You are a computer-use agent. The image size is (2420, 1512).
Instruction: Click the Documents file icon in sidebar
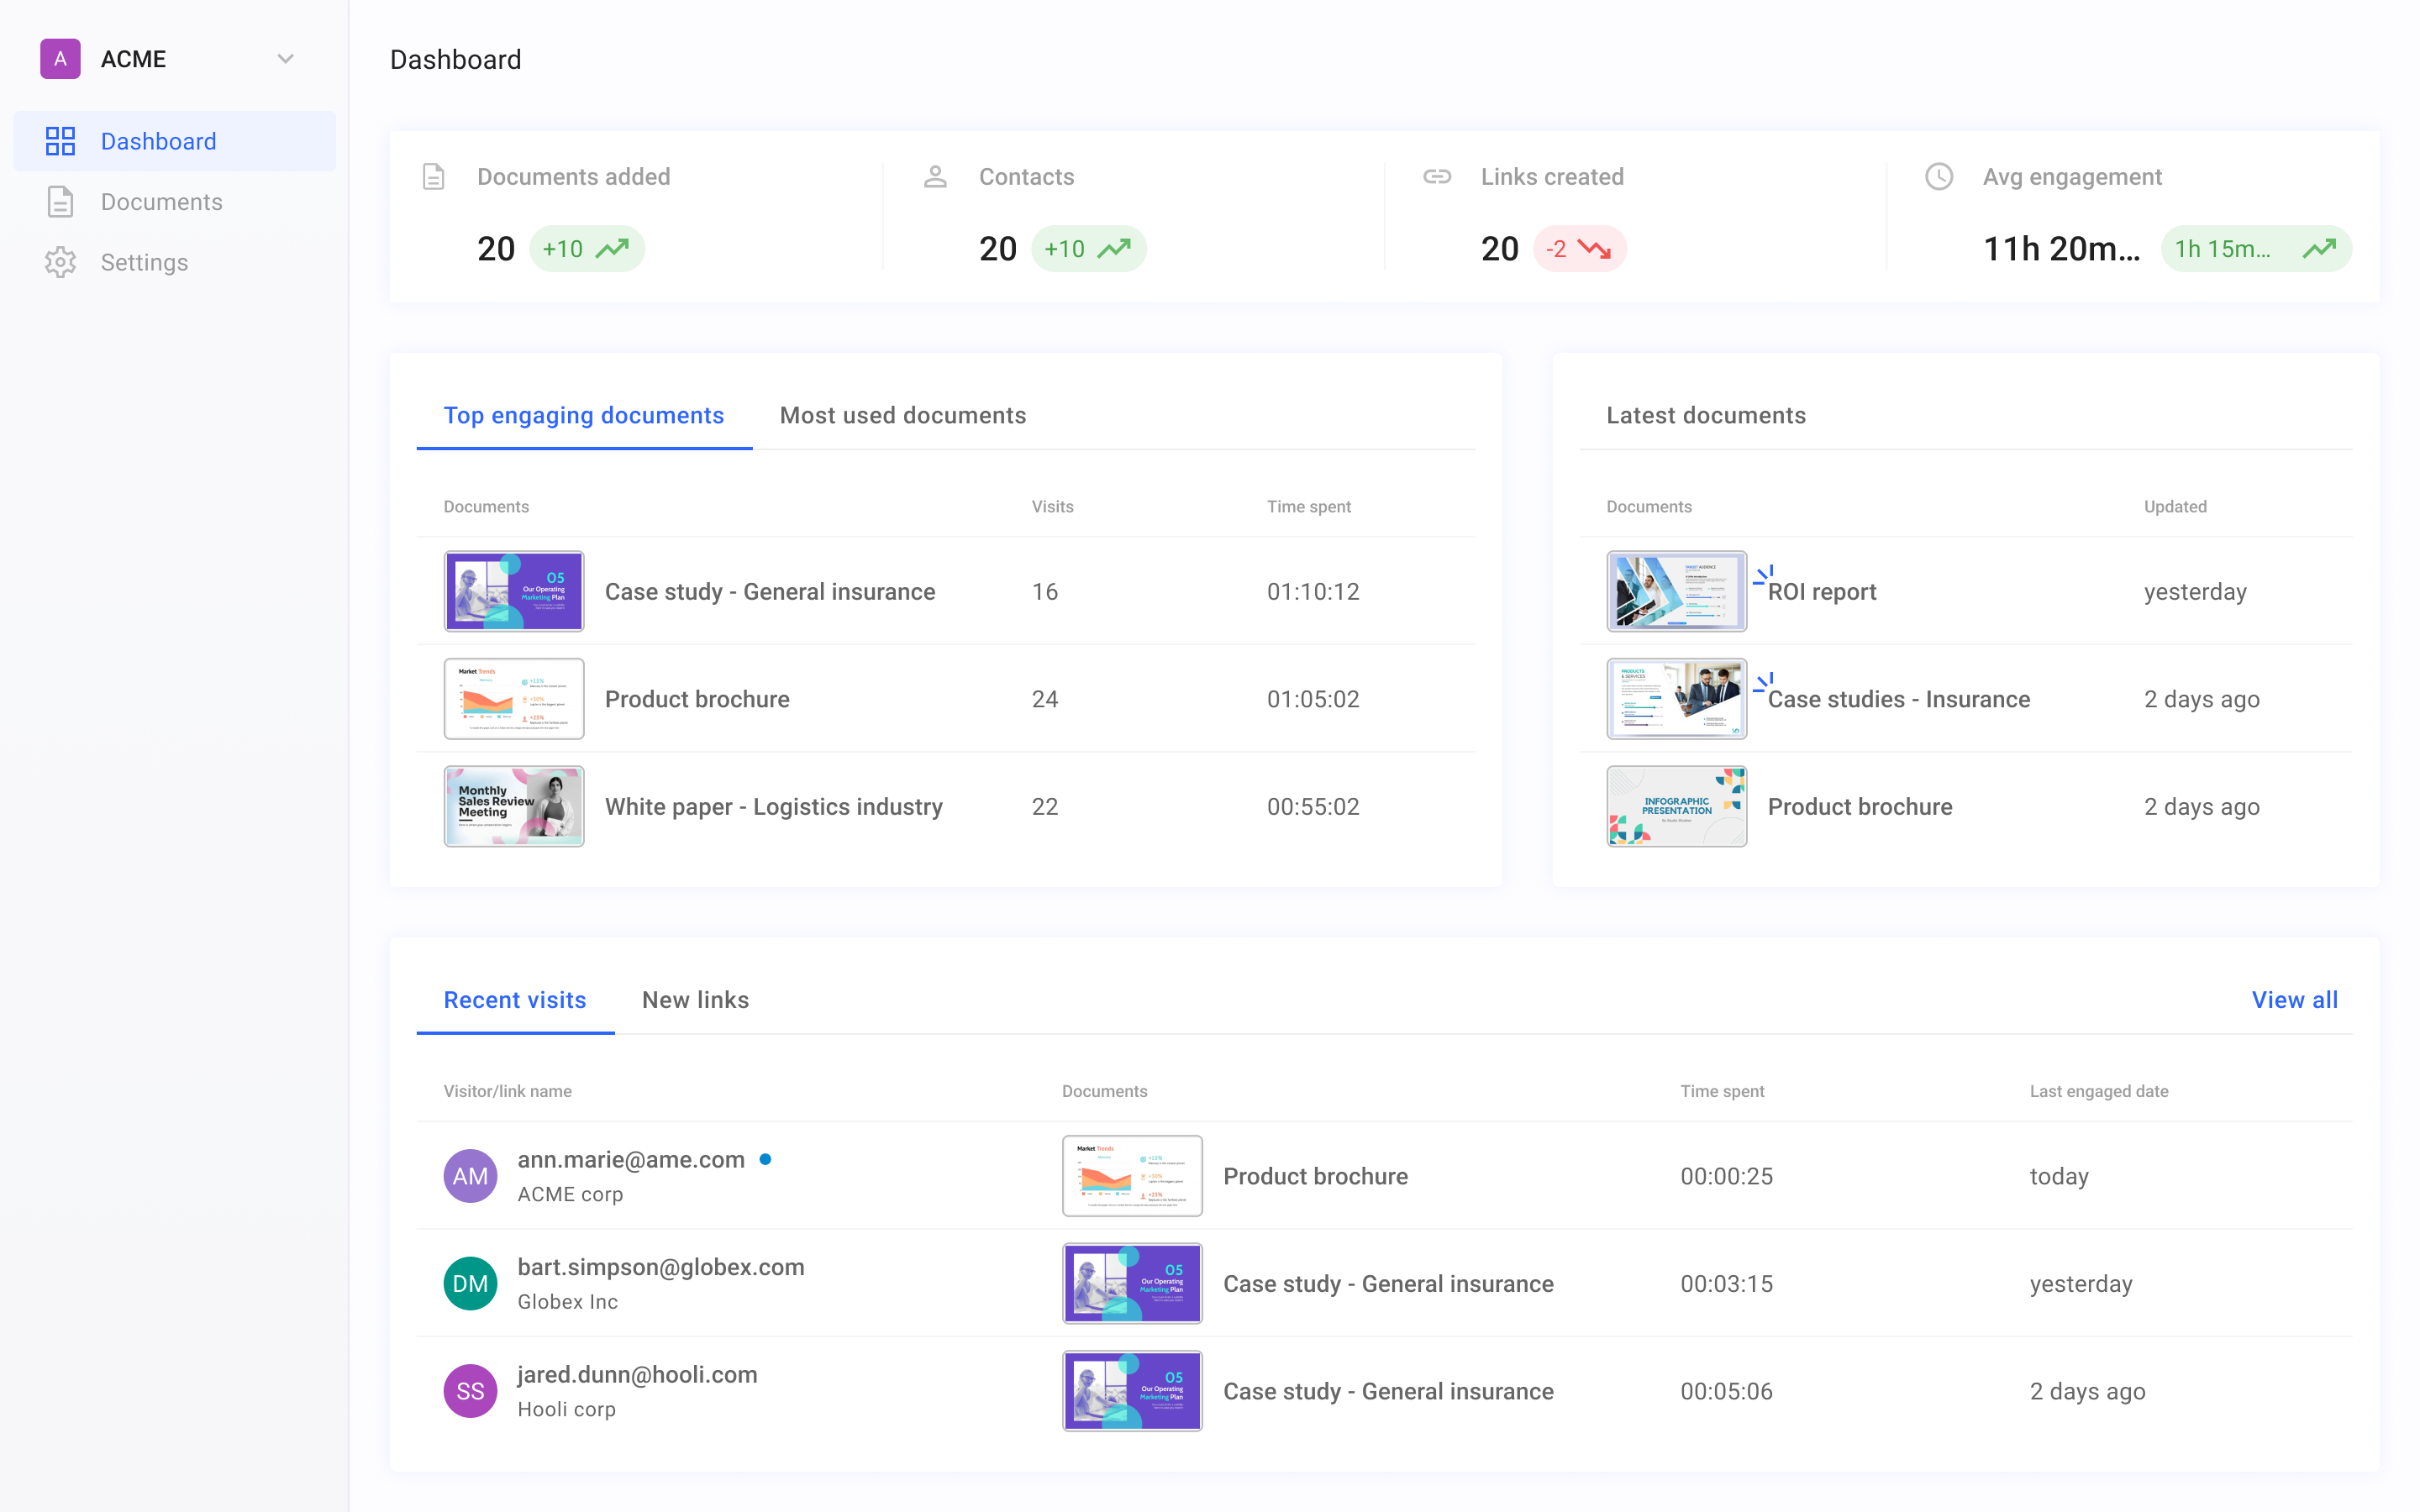tap(60, 202)
